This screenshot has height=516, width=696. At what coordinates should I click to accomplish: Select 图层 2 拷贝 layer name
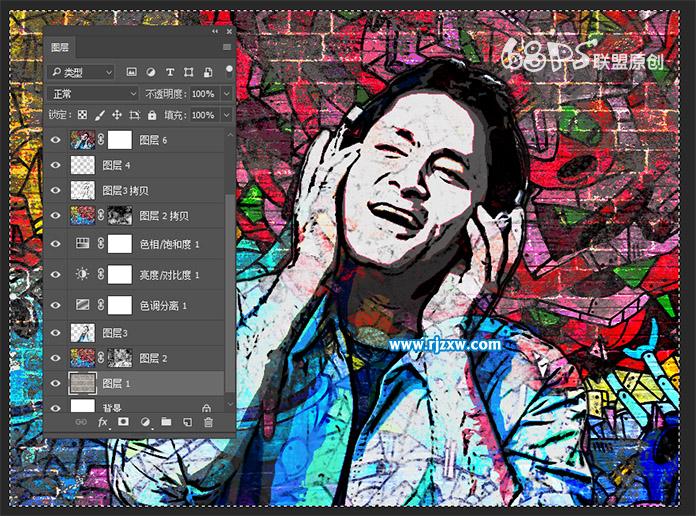[x=164, y=216]
